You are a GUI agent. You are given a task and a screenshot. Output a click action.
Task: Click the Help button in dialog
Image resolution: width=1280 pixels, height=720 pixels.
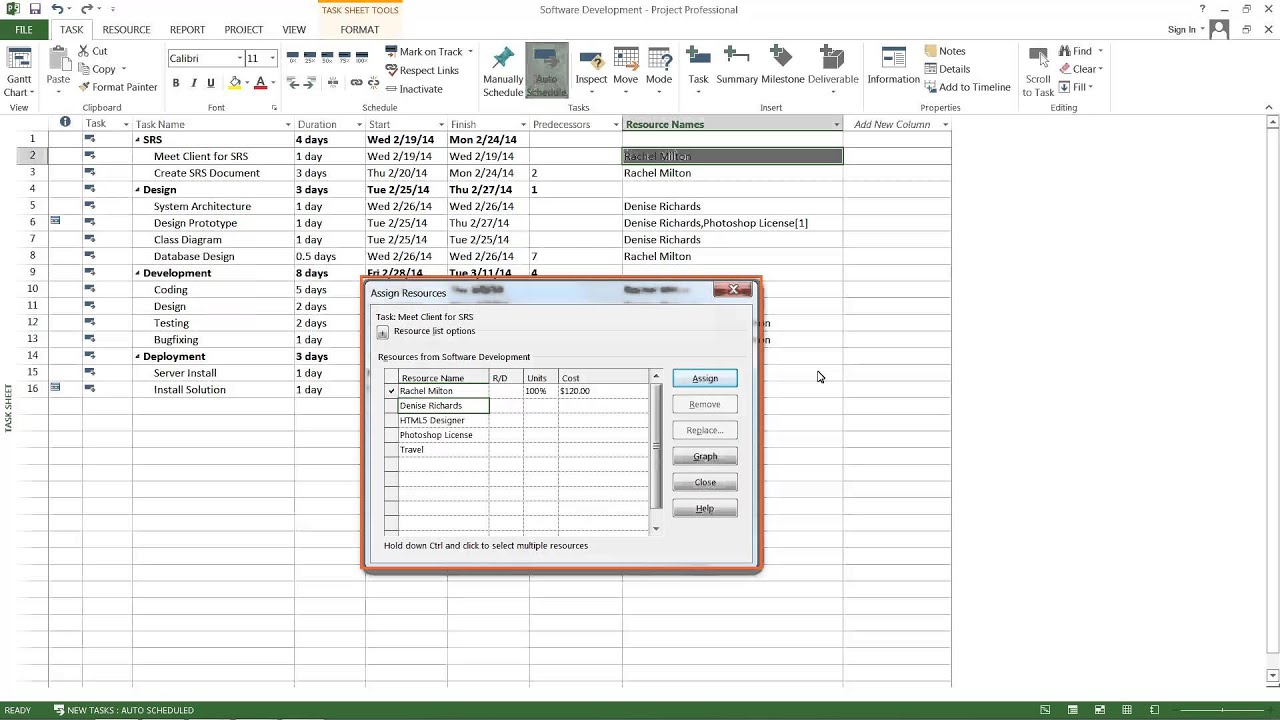click(705, 509)
